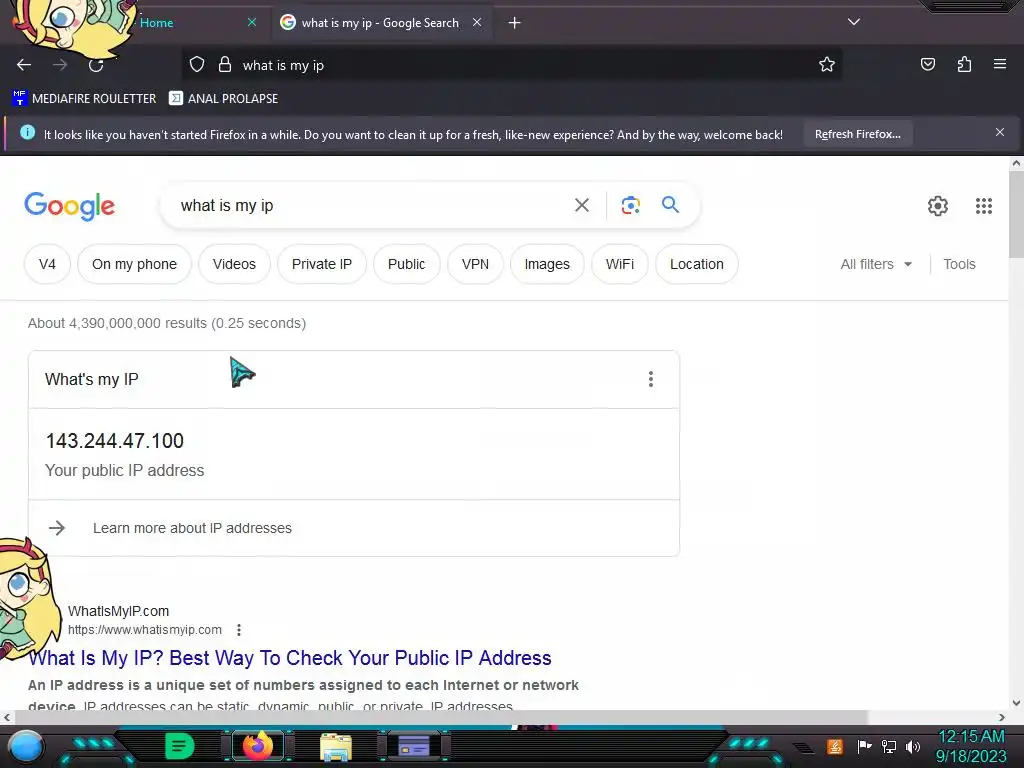
Task: Switch to Videos results
Action: [x=234, y=264]
